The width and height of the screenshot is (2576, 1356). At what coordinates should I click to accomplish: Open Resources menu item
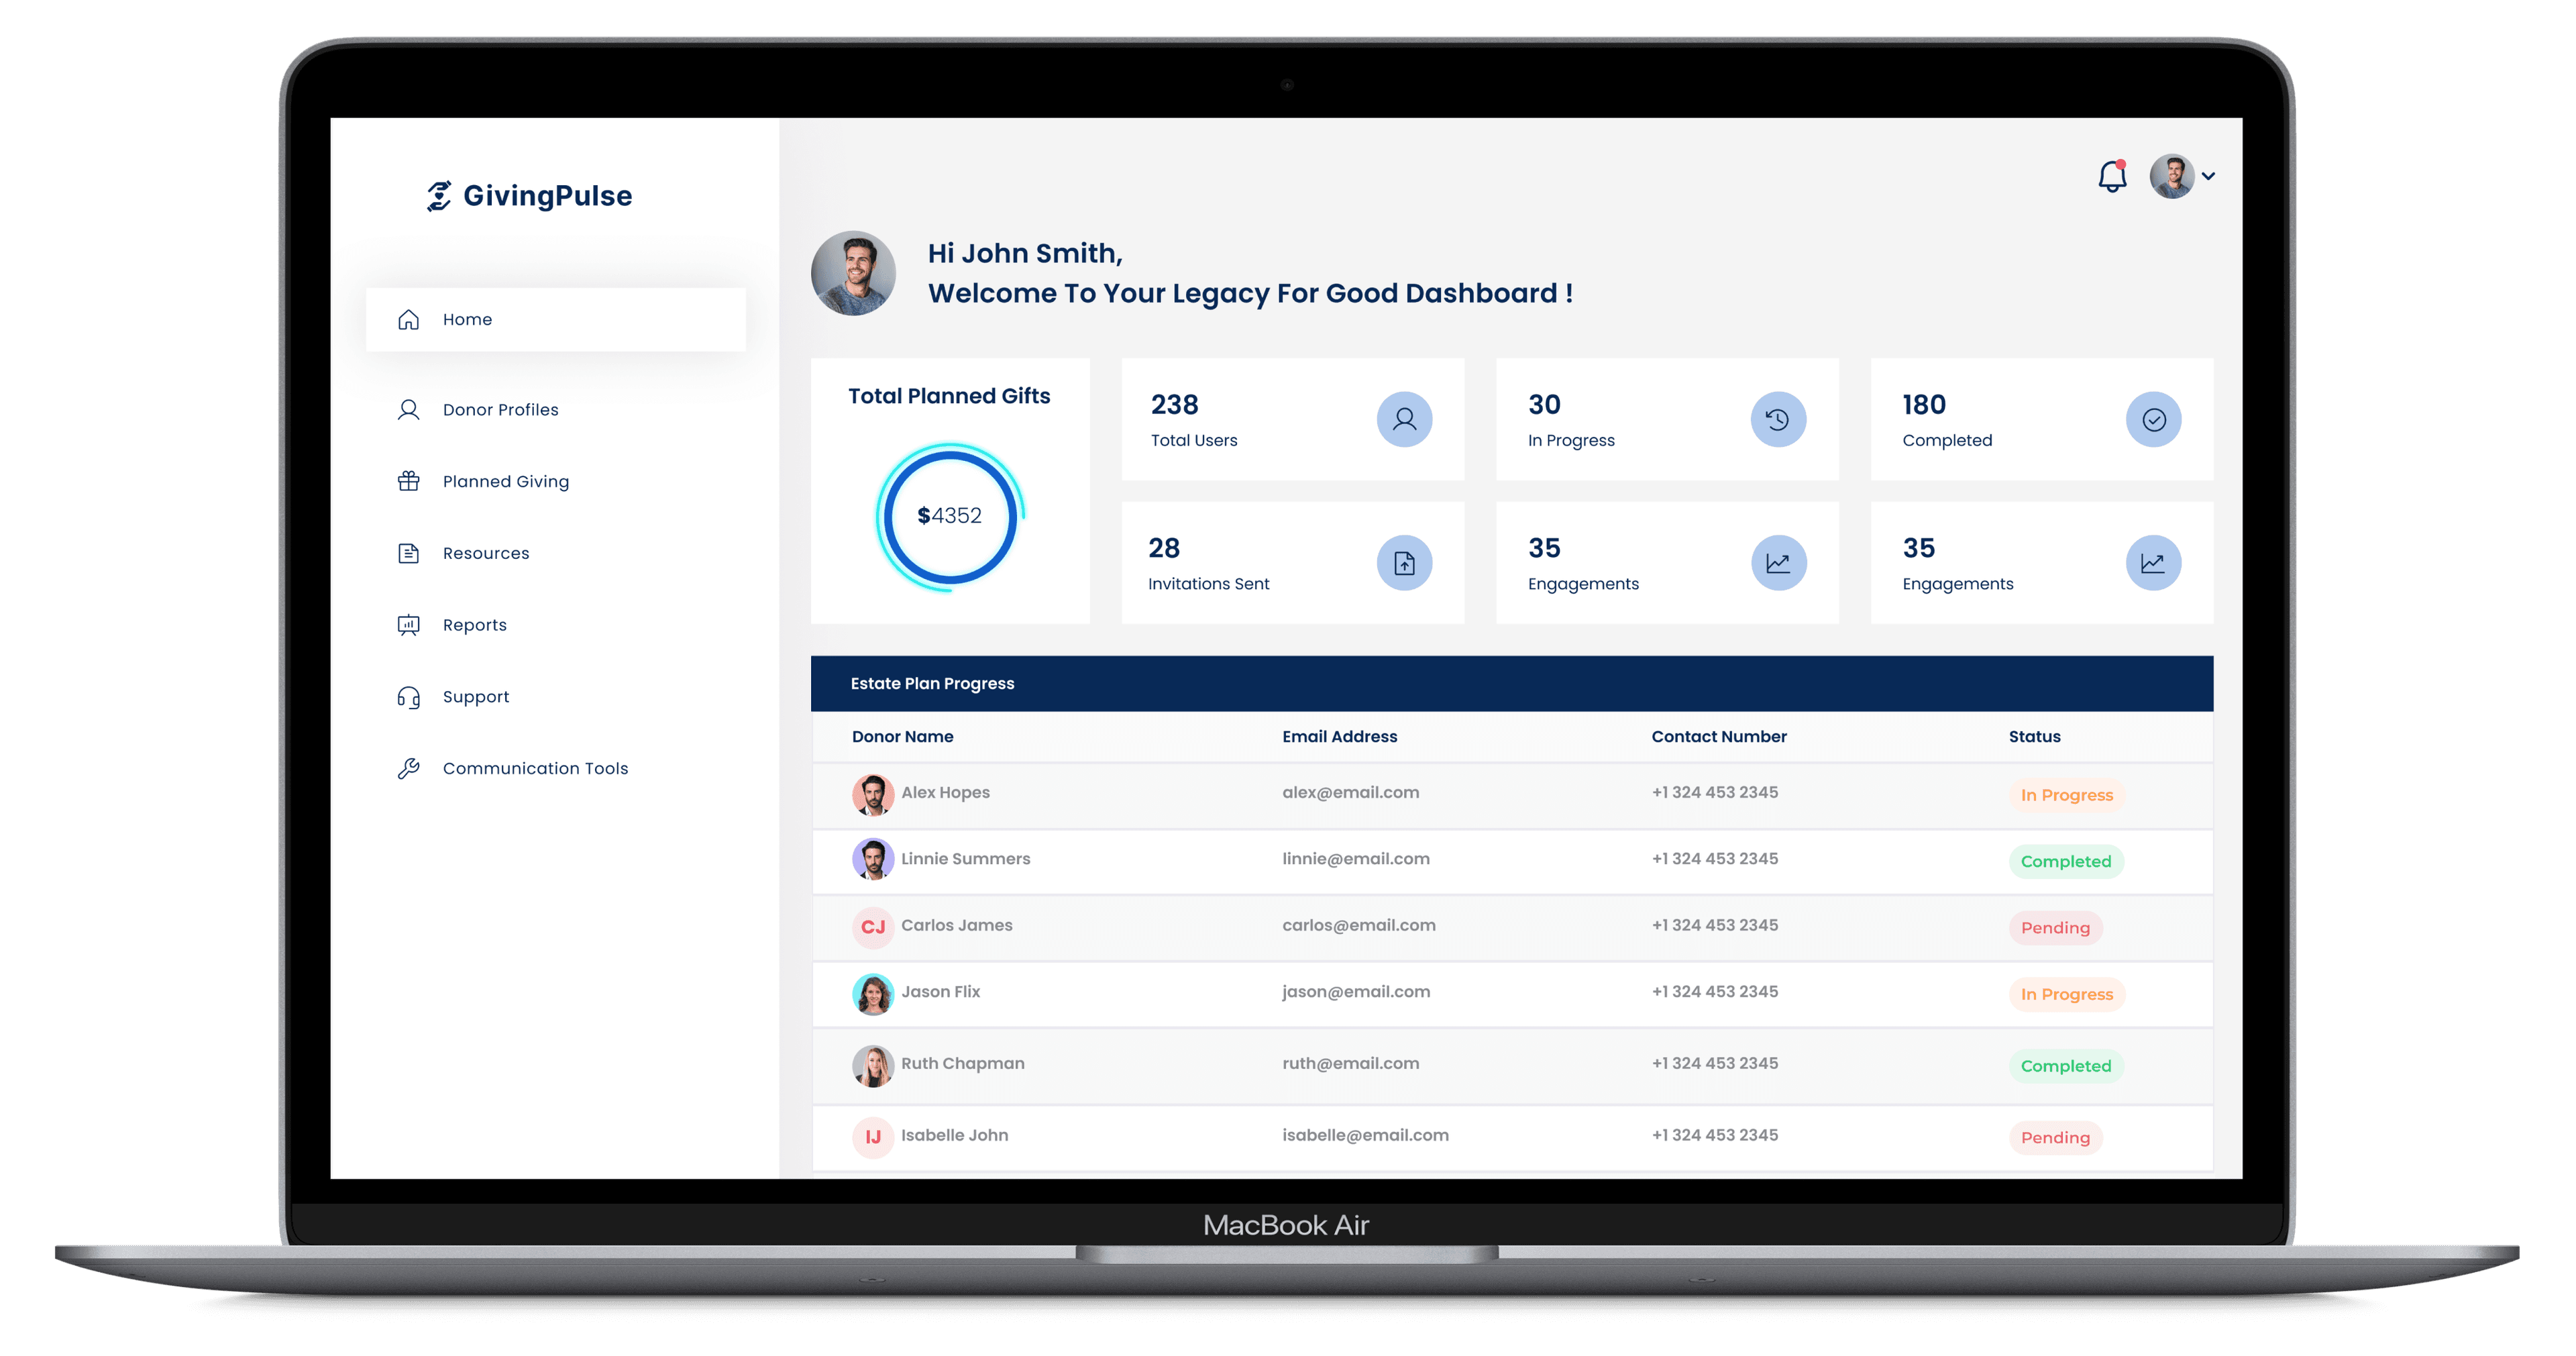click(x=486, y=553)
